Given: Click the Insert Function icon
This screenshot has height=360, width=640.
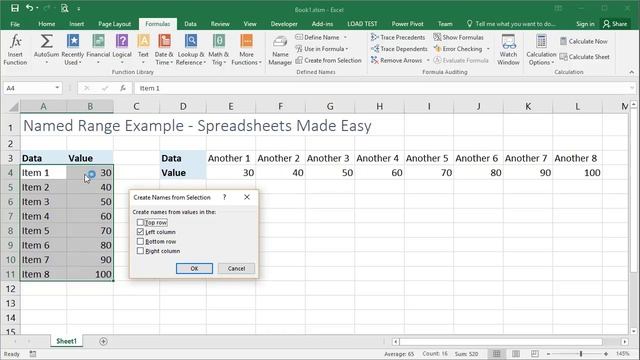Looking at the screenshot, I should [15, 49].
